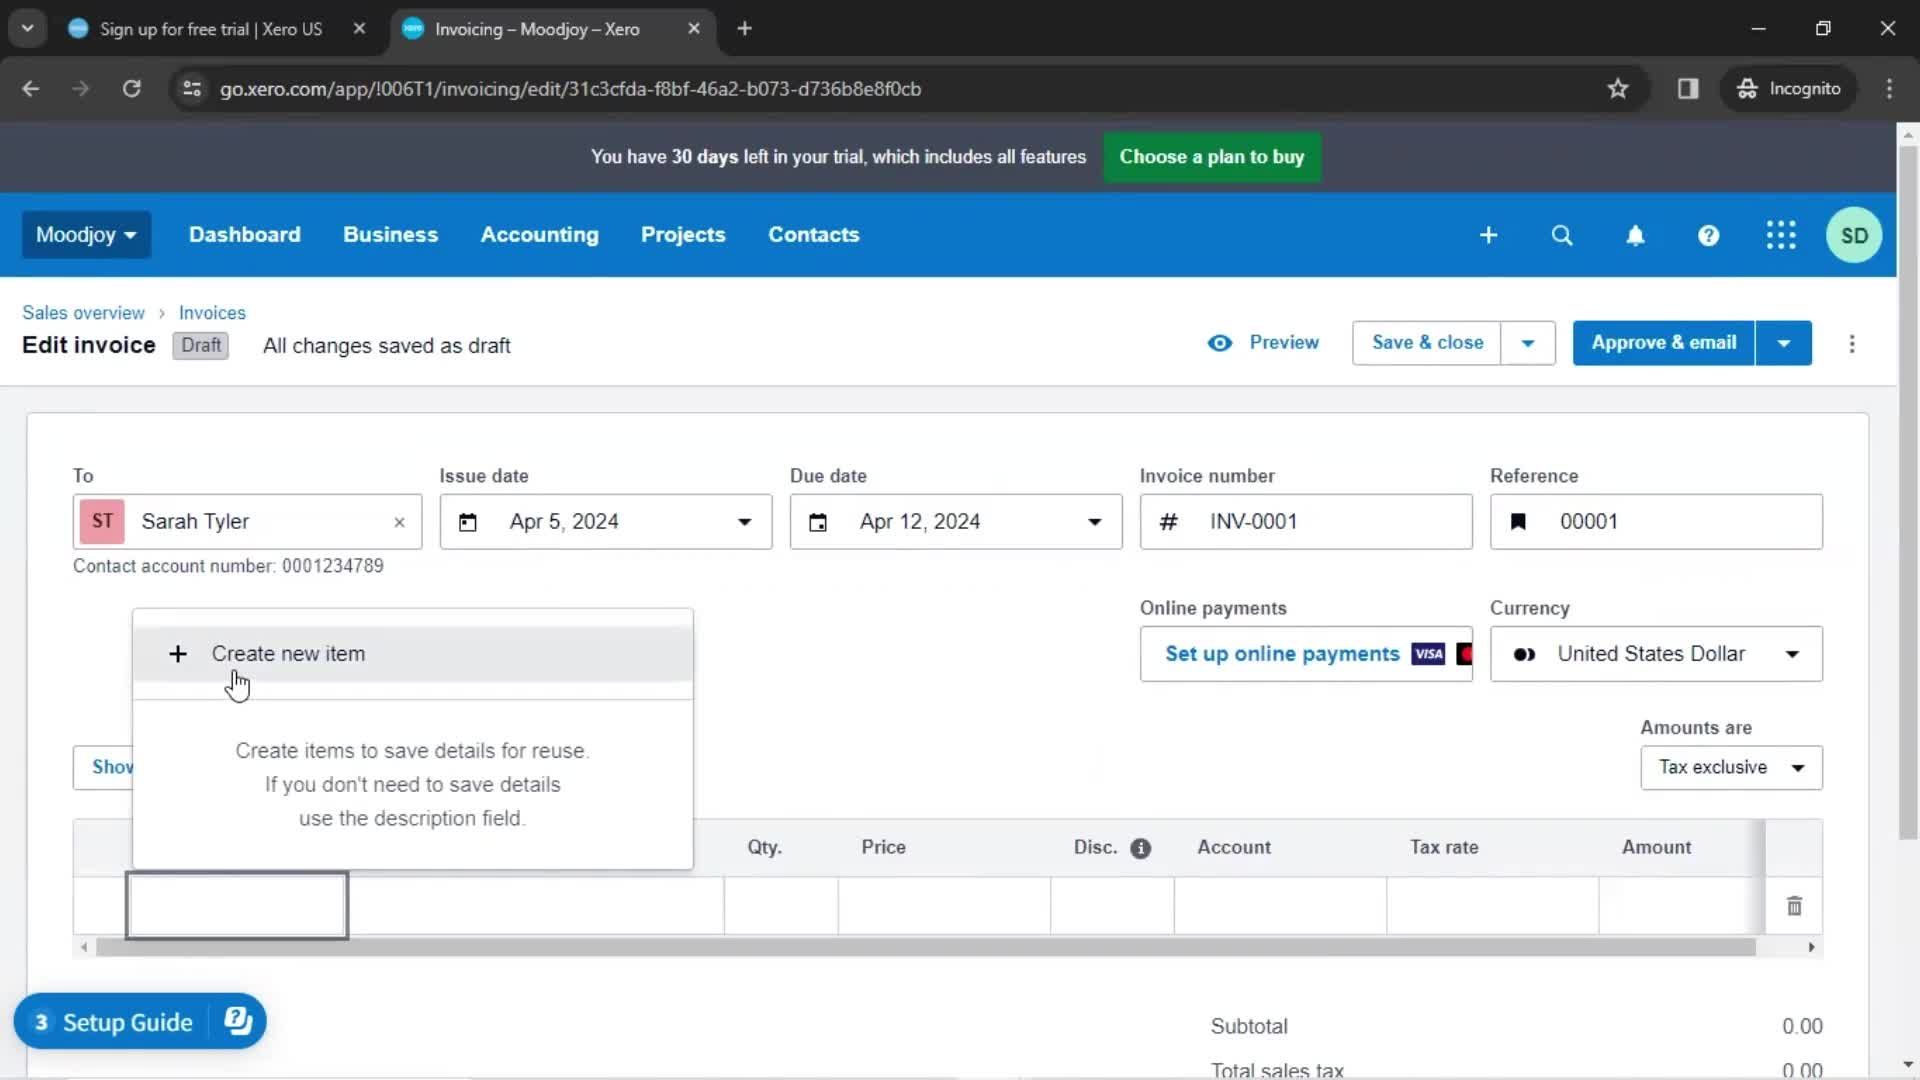Open the browser side panel icon

[x=1688, y=89]
